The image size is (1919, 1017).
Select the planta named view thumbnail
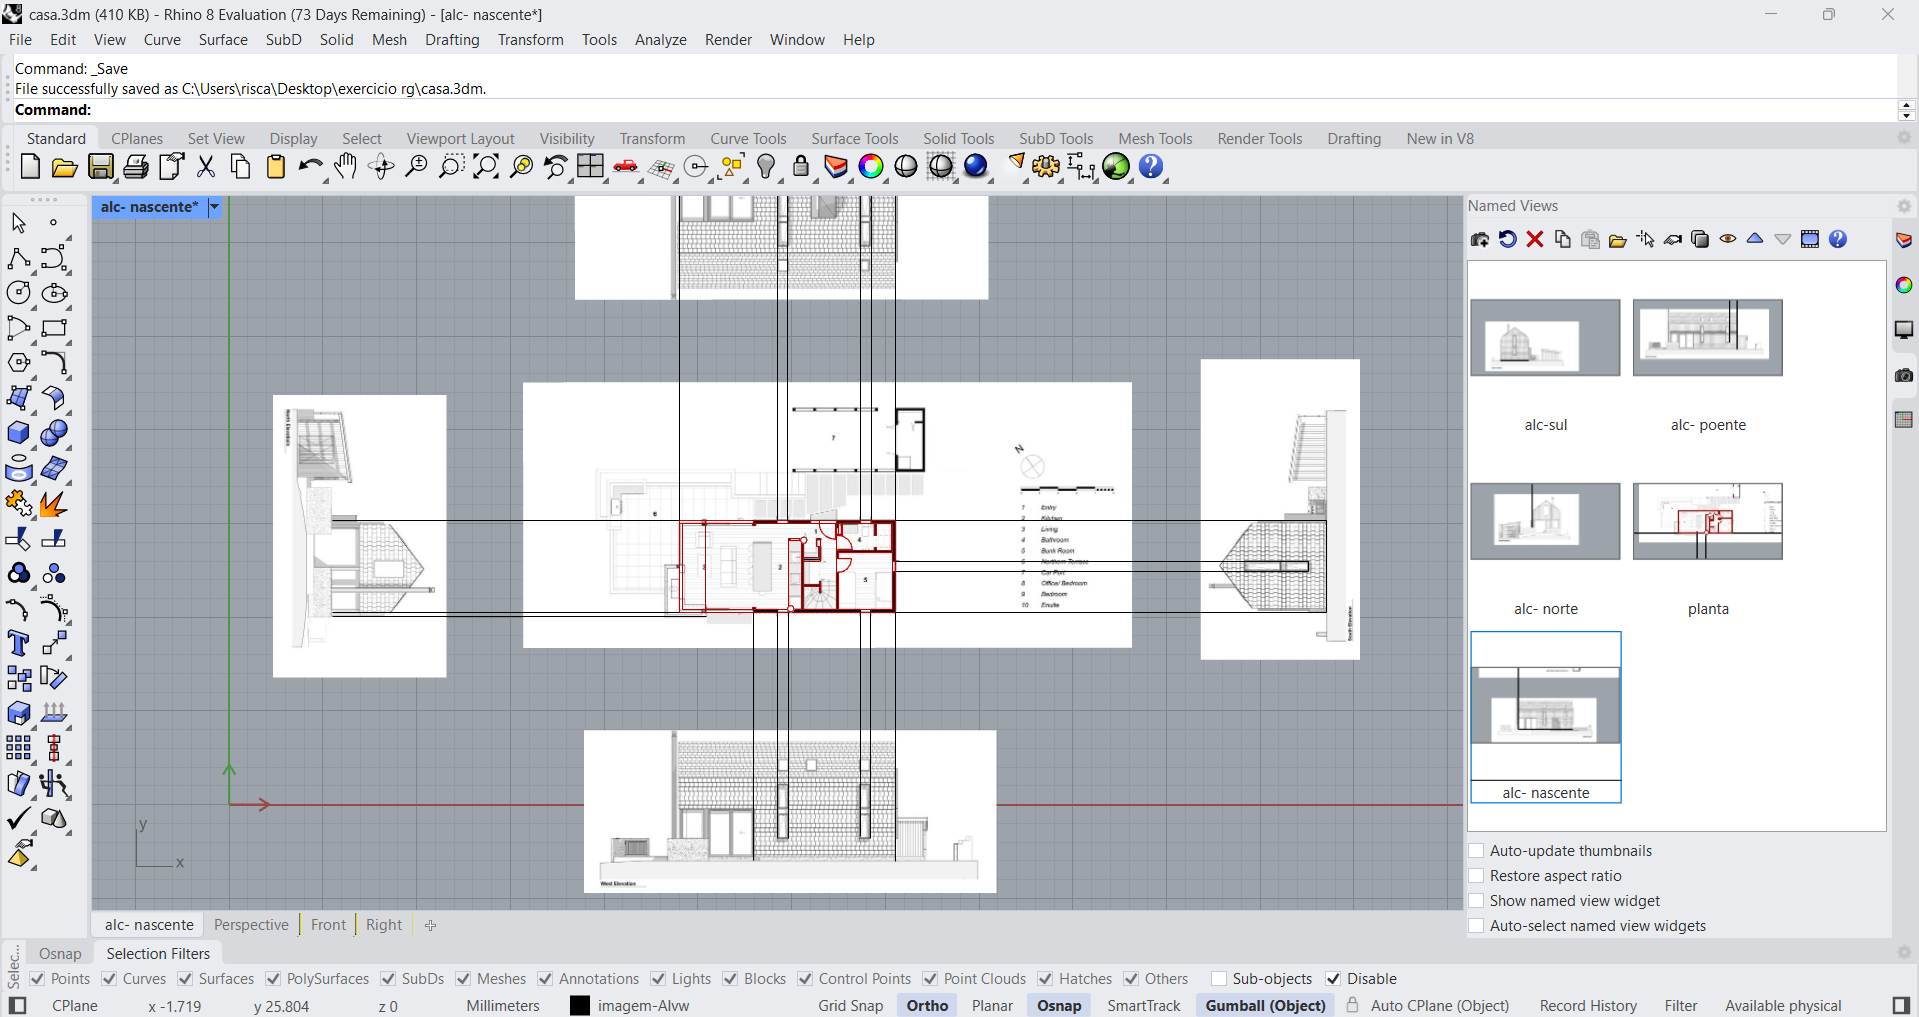click(1707, 522)
